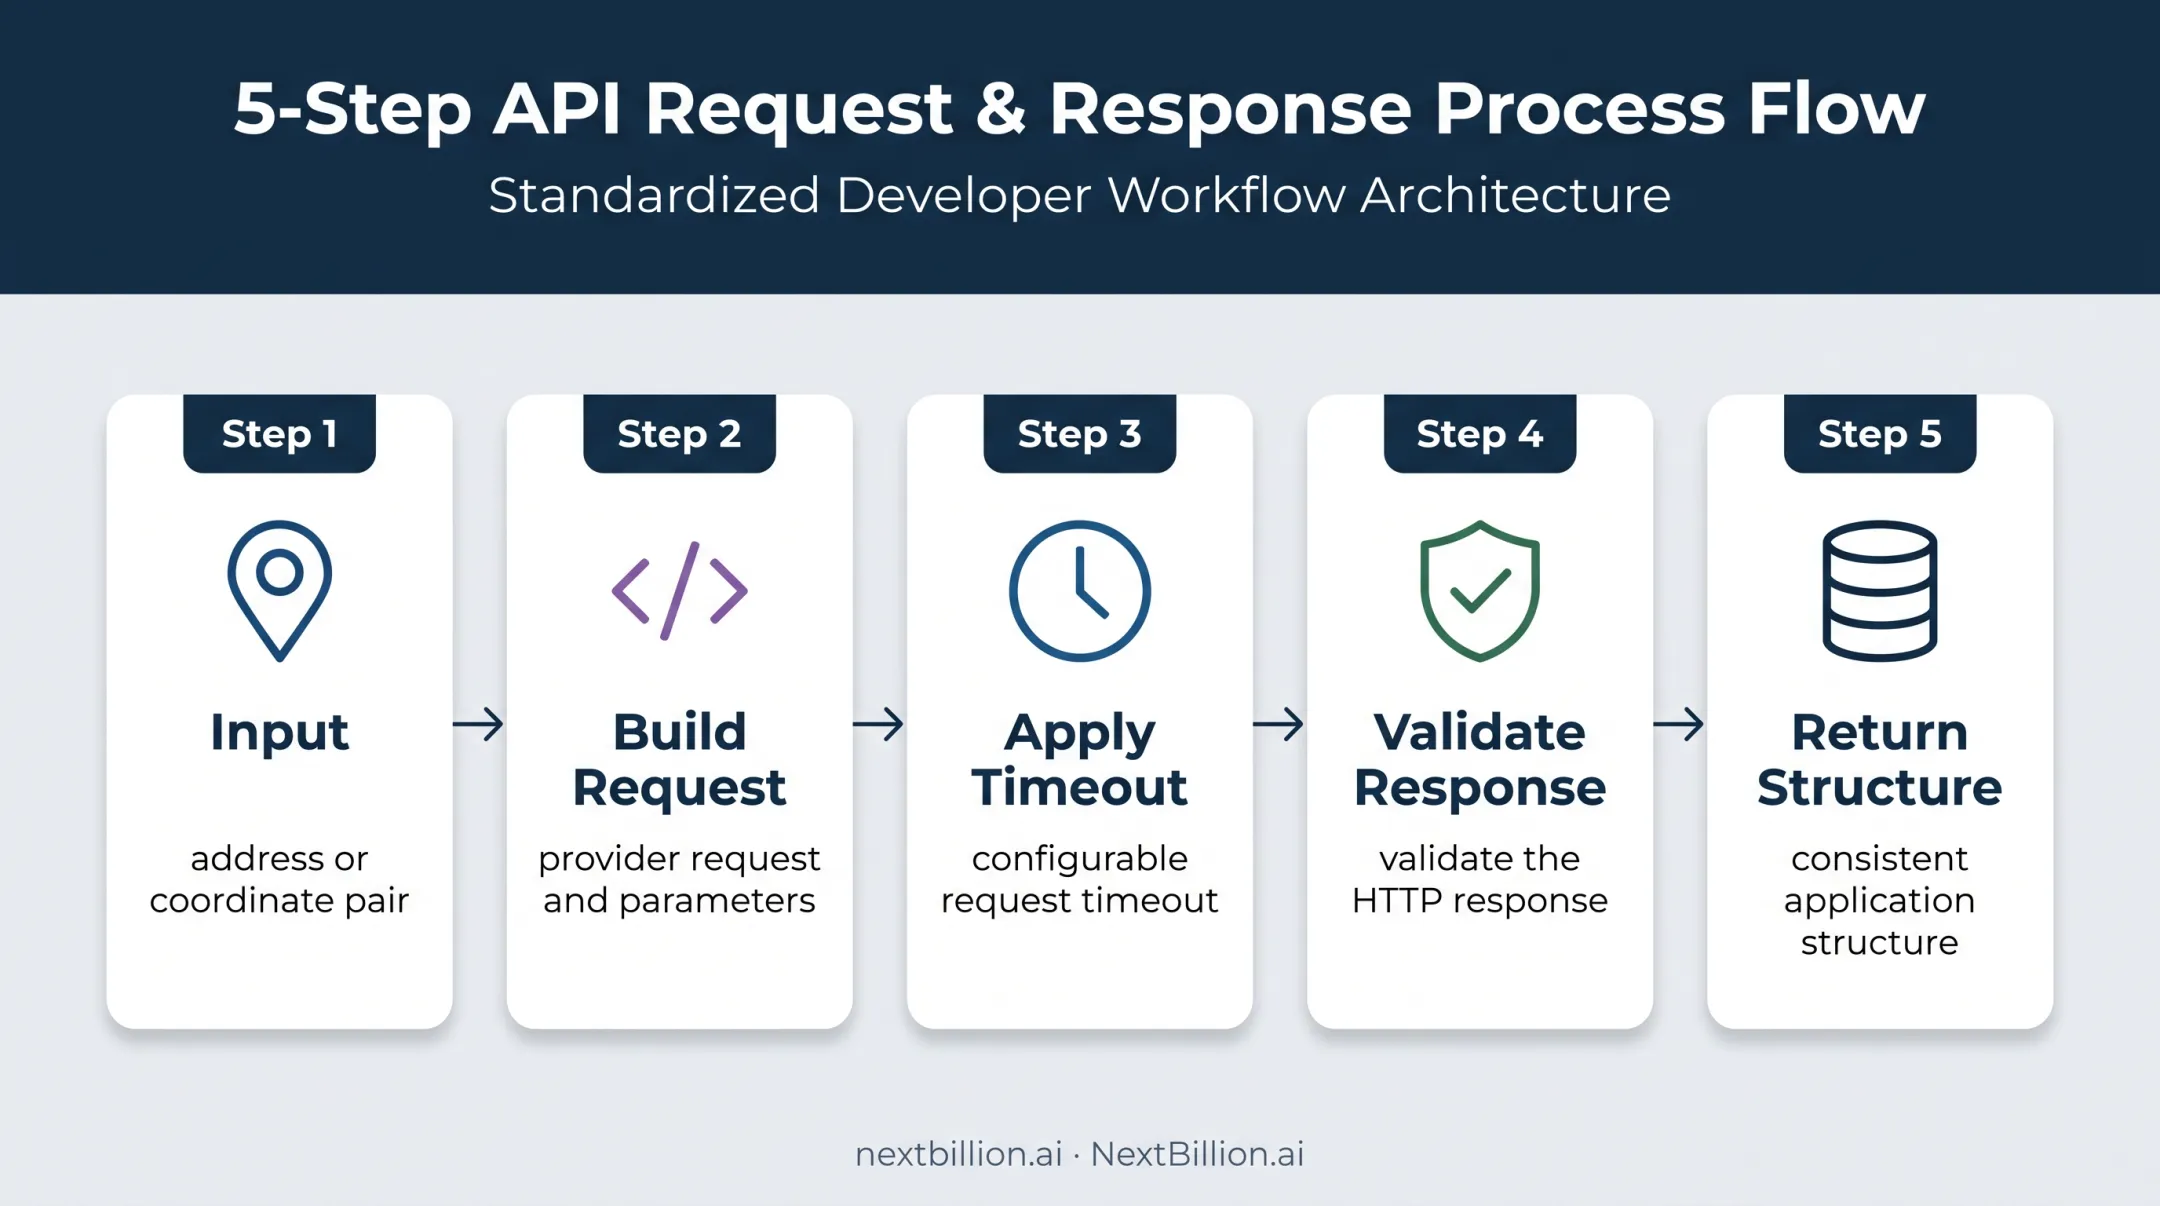
Task: Click 'provider request and parameters' description
Action: point(679,879)
